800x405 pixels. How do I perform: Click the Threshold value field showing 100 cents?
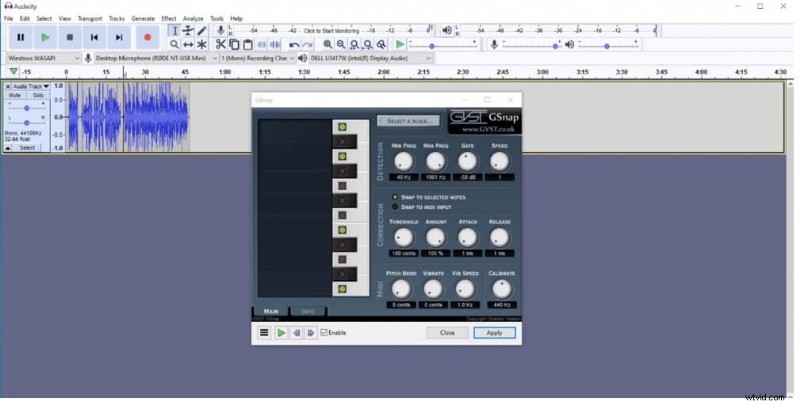403,254
